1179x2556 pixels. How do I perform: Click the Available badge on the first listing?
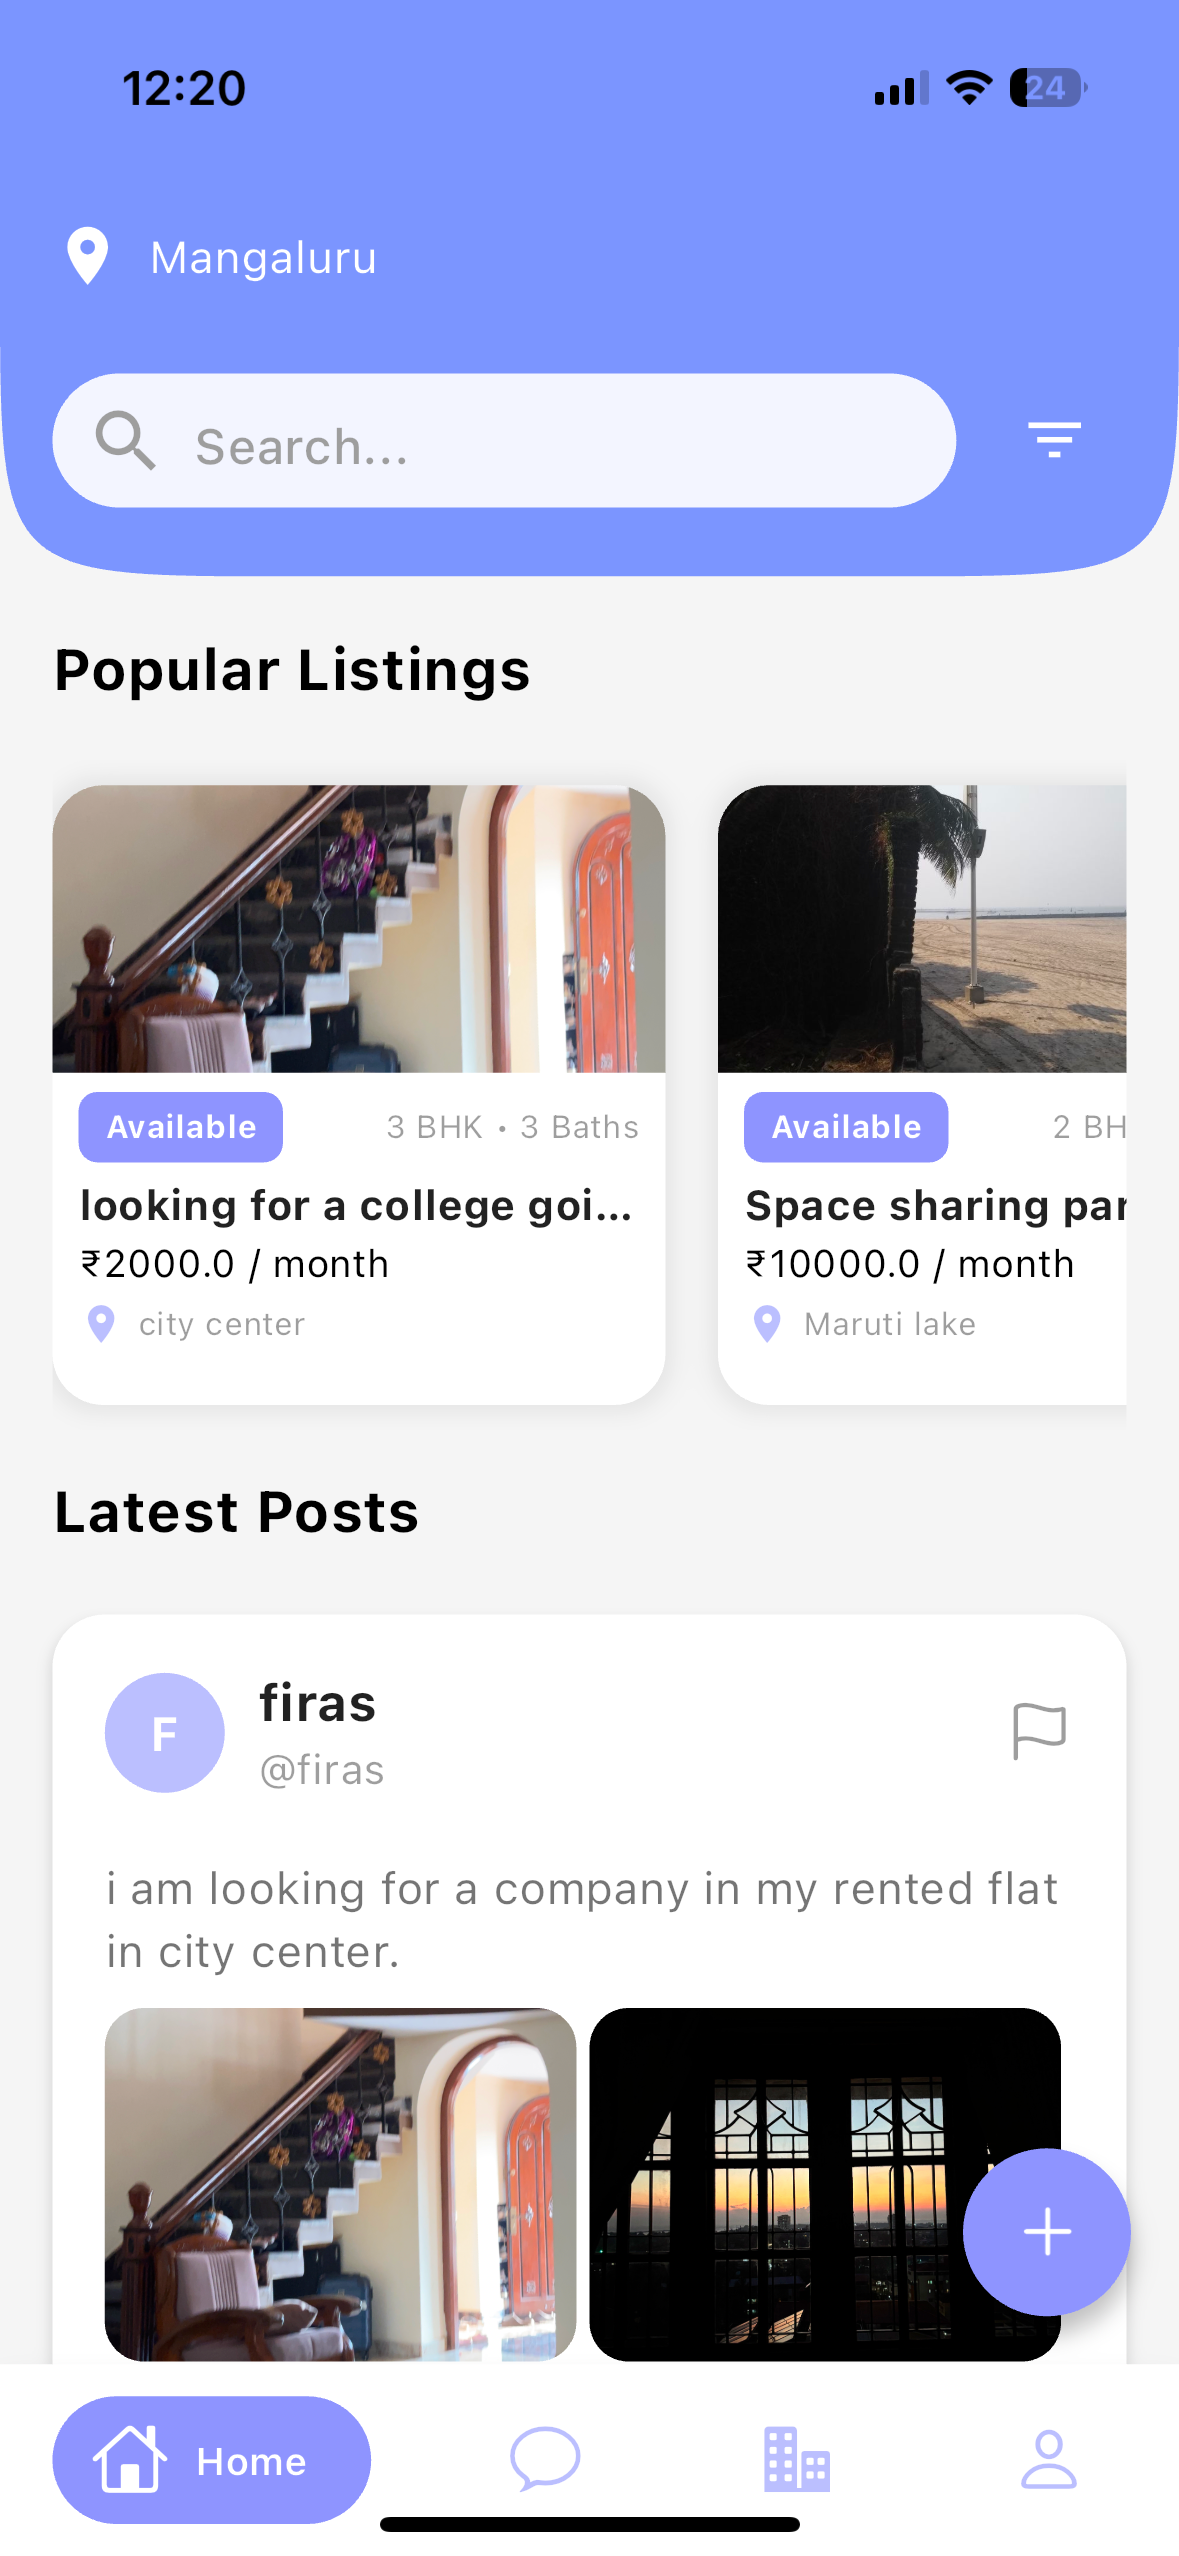[181, 1127]
